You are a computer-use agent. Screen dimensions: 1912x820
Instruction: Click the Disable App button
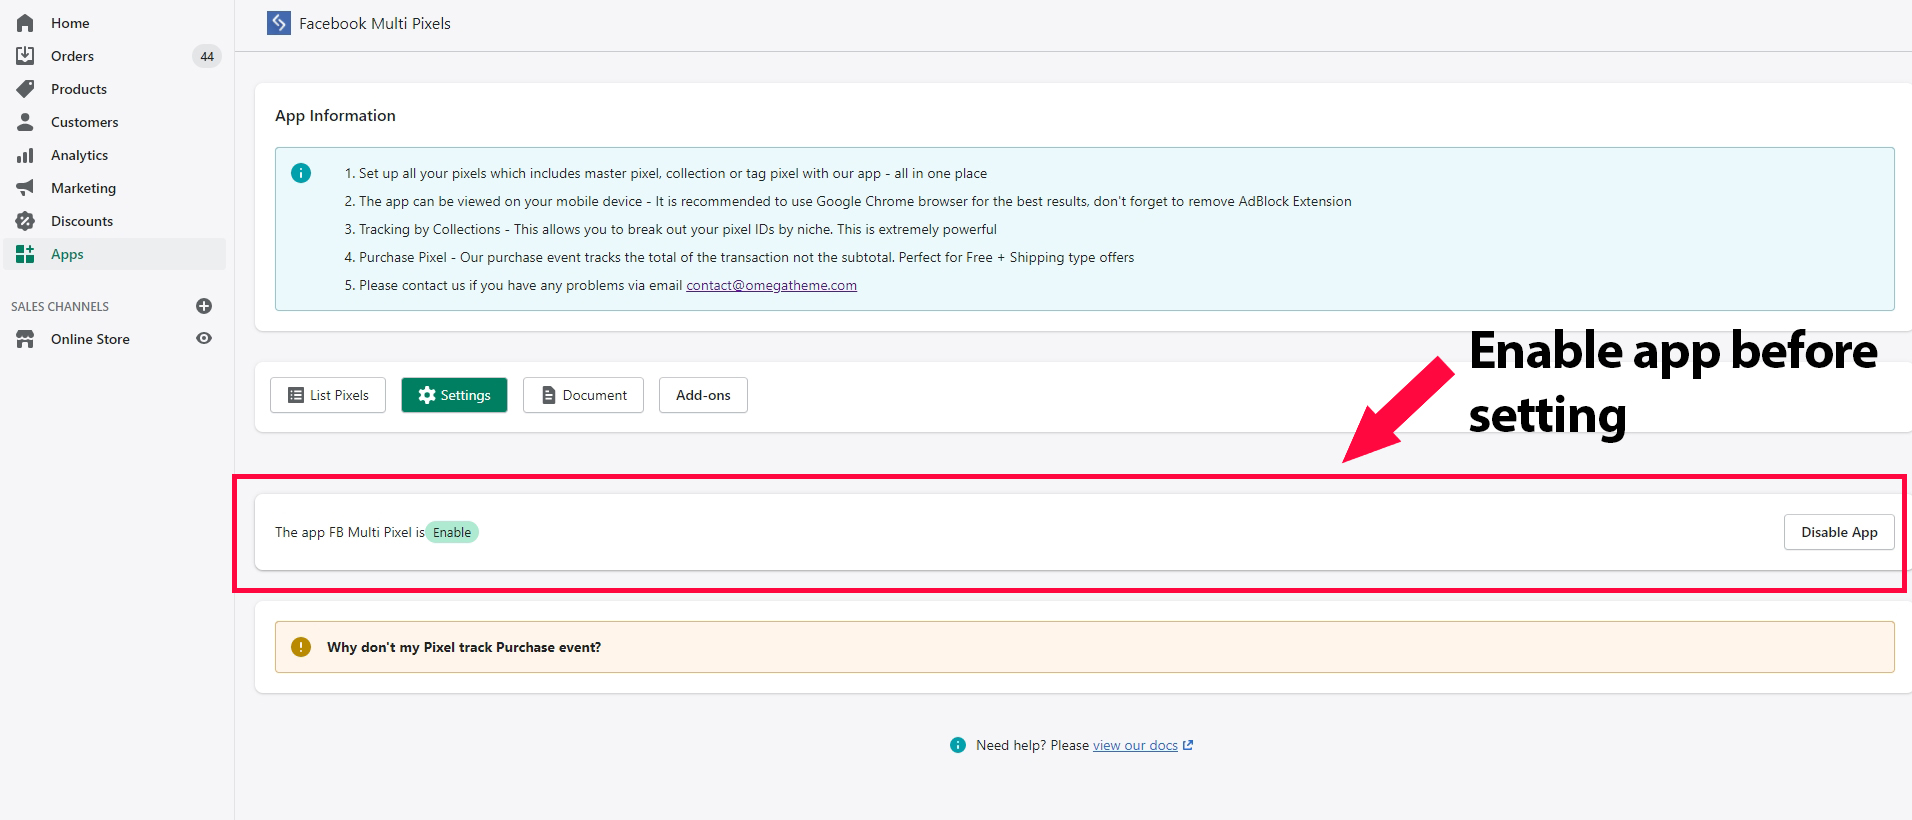[1839, 532]
